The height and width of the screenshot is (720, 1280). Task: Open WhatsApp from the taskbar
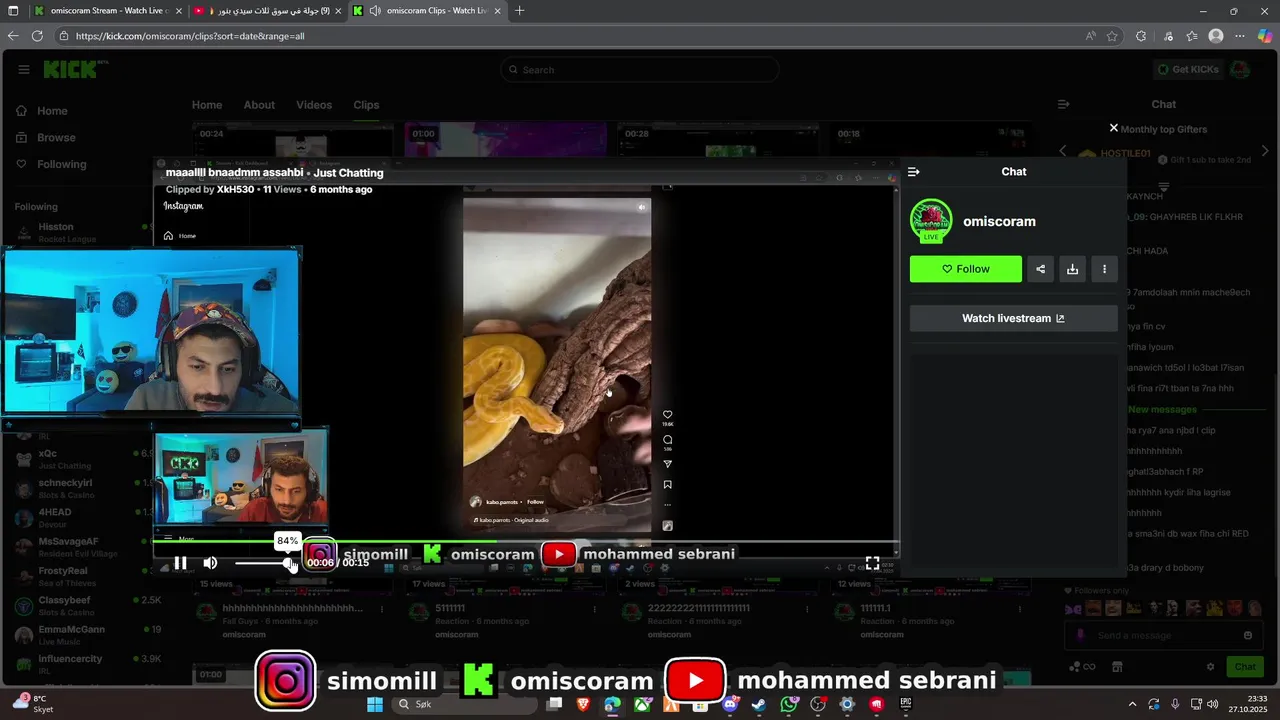click(x=789, y=704)
